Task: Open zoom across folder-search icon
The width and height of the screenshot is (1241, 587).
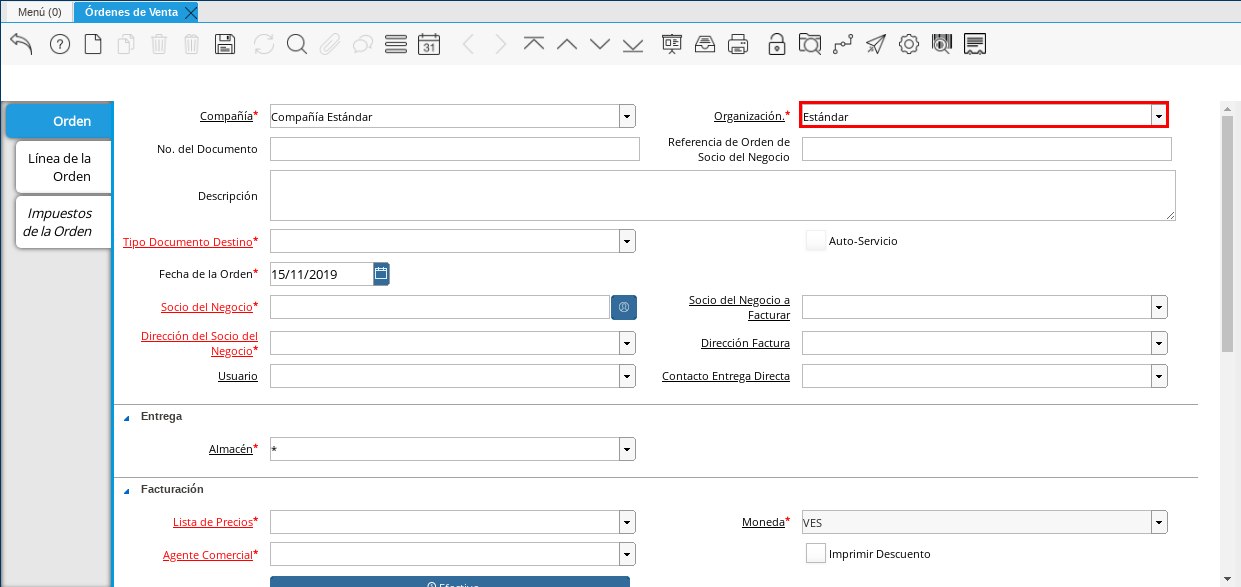Action: tap(809, 44)
